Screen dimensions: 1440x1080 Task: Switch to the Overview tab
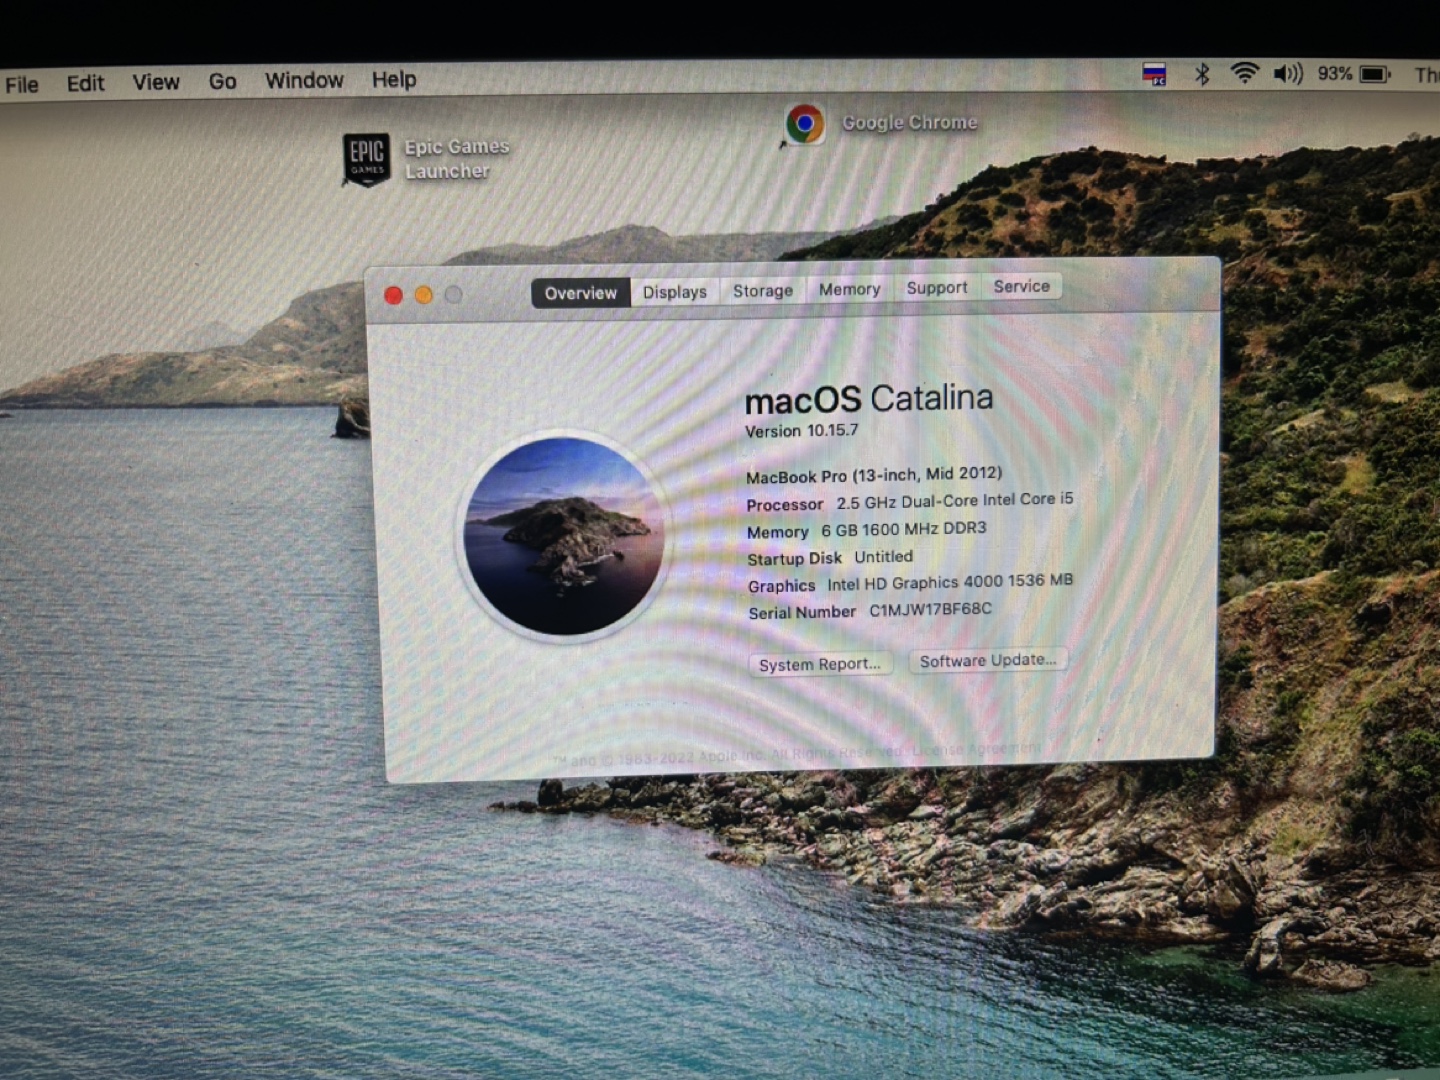pos(581,293)
